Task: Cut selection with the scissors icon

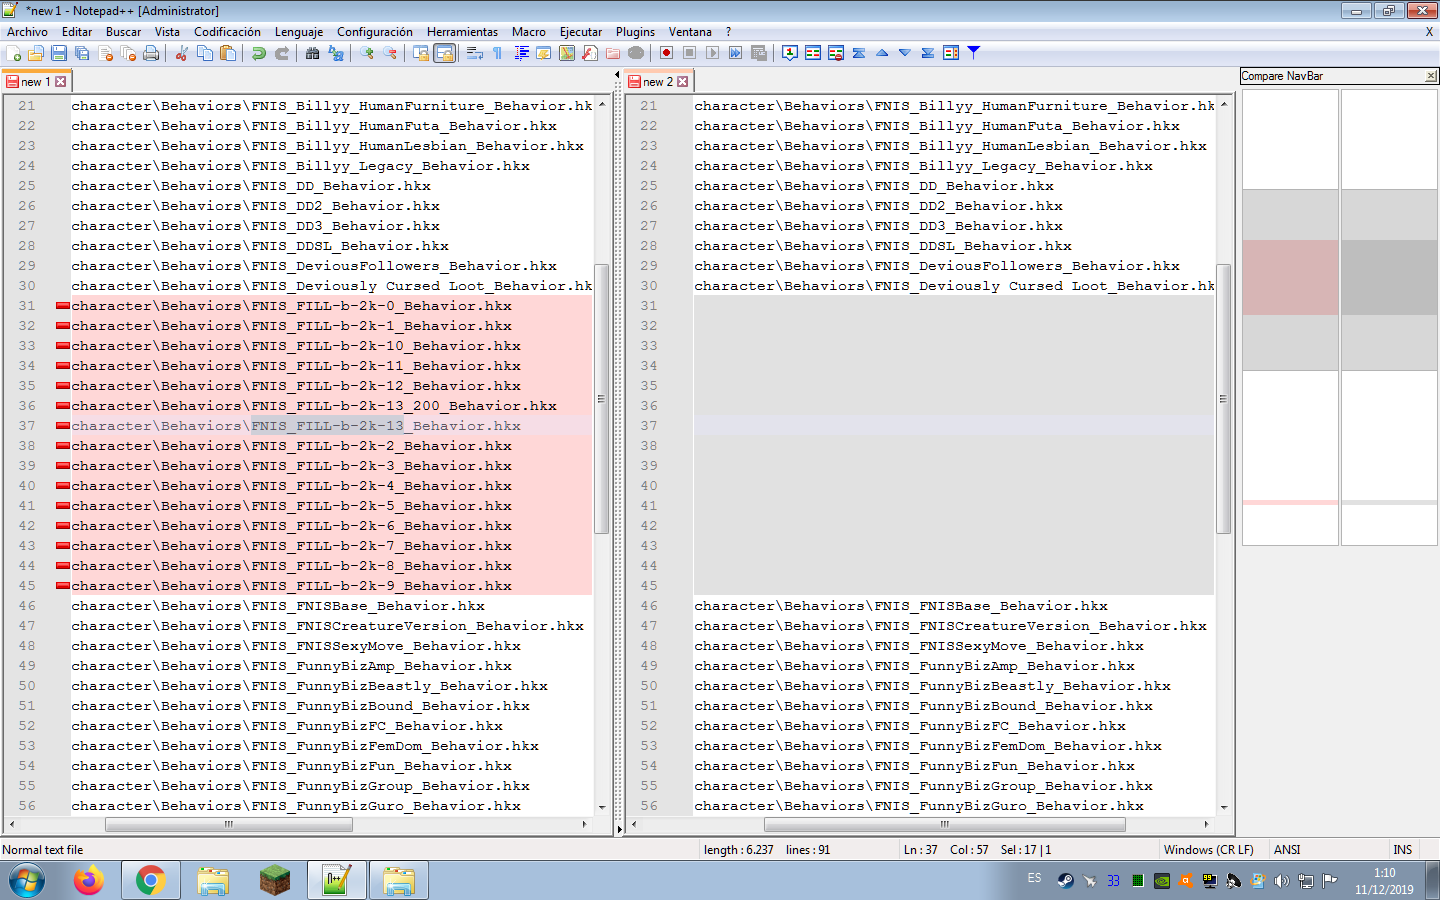Action: [182, 53]
